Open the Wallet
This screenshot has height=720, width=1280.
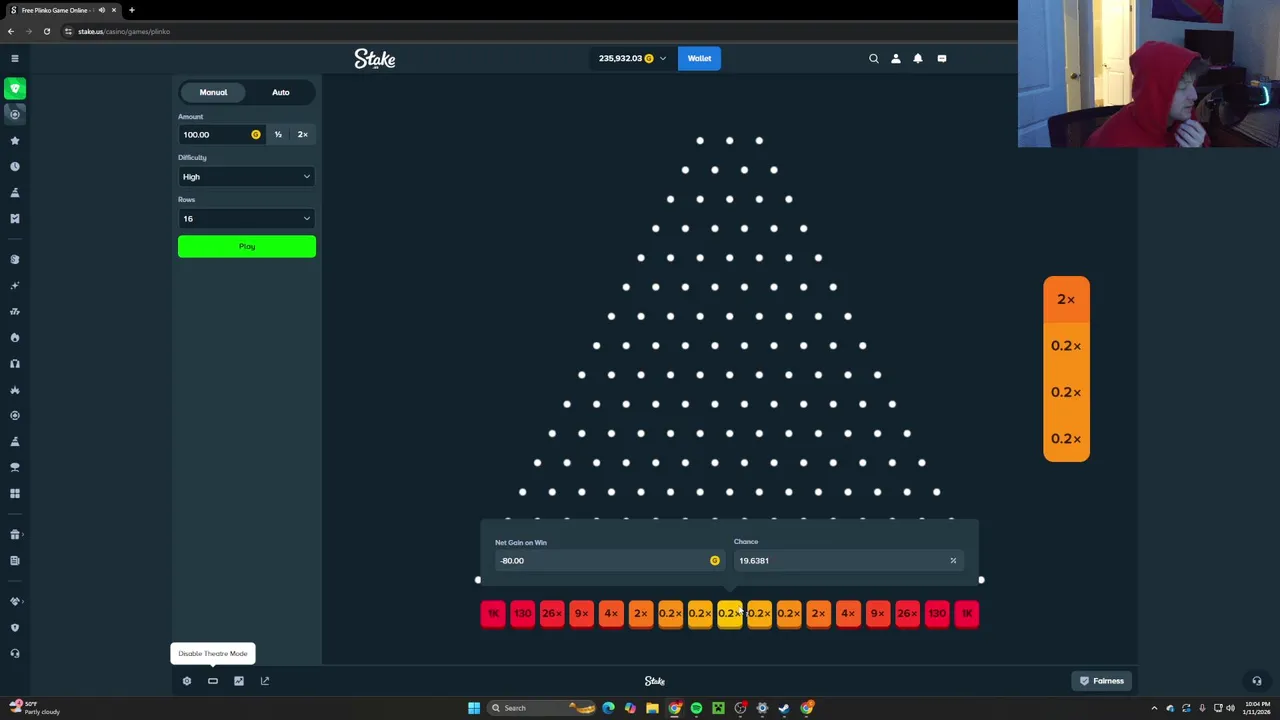coord(699,58)
